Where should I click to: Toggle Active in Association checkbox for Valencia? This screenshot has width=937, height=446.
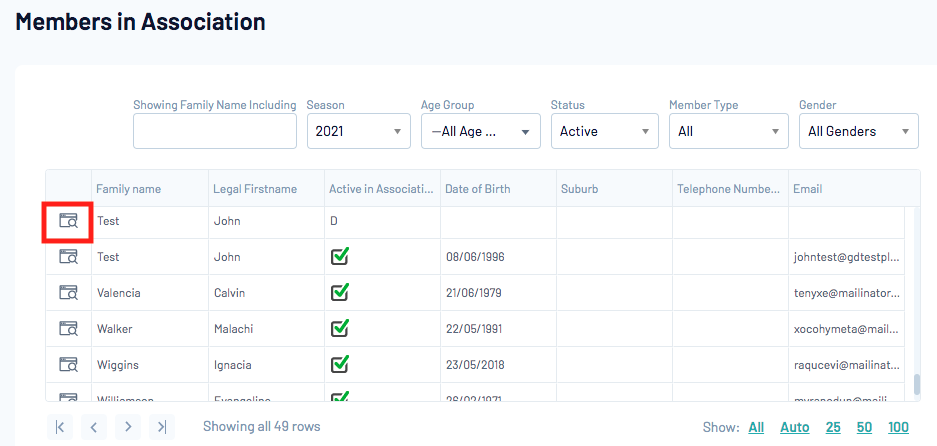340,293
